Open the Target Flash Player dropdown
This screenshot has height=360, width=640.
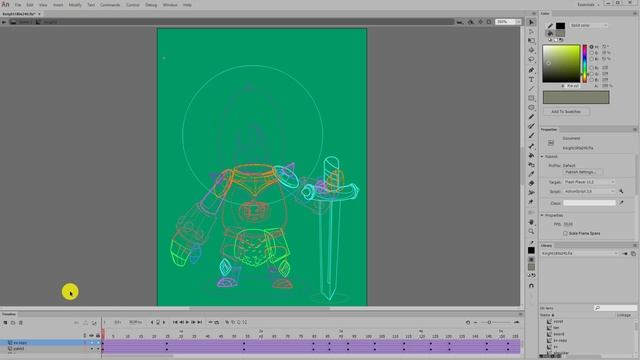pos(589,182)
